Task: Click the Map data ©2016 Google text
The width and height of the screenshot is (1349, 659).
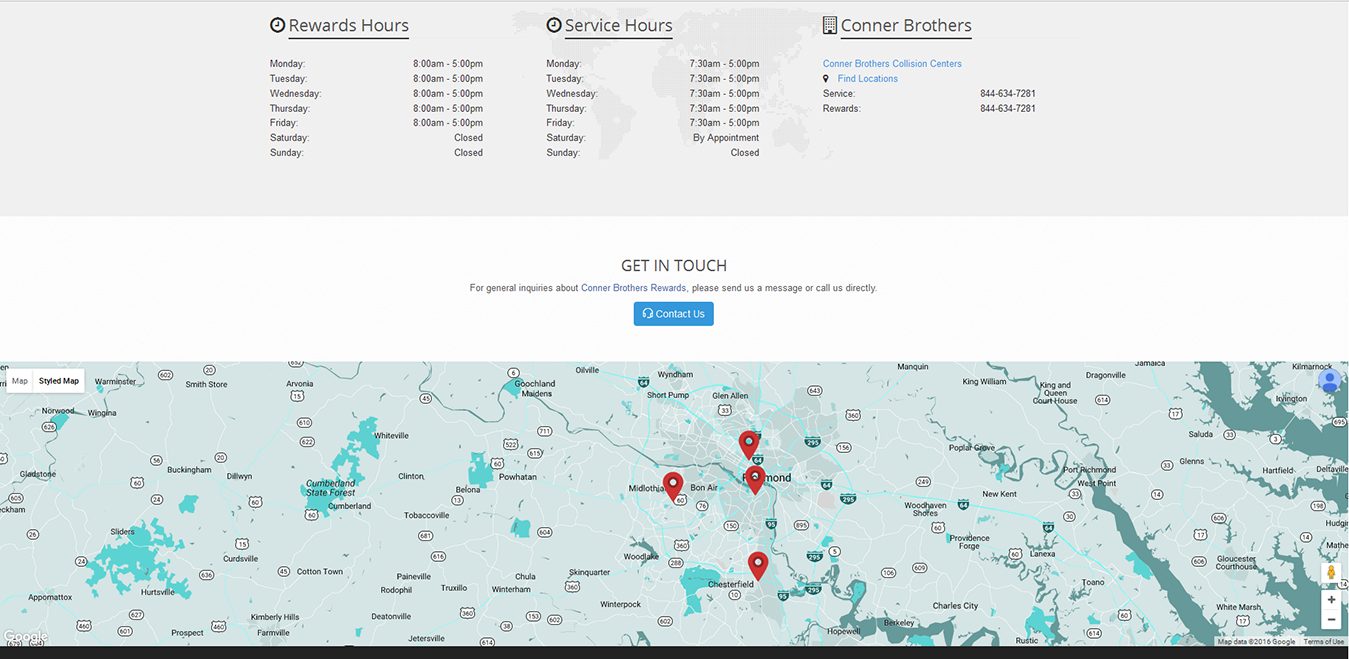Action: [x=1256, y=642]
